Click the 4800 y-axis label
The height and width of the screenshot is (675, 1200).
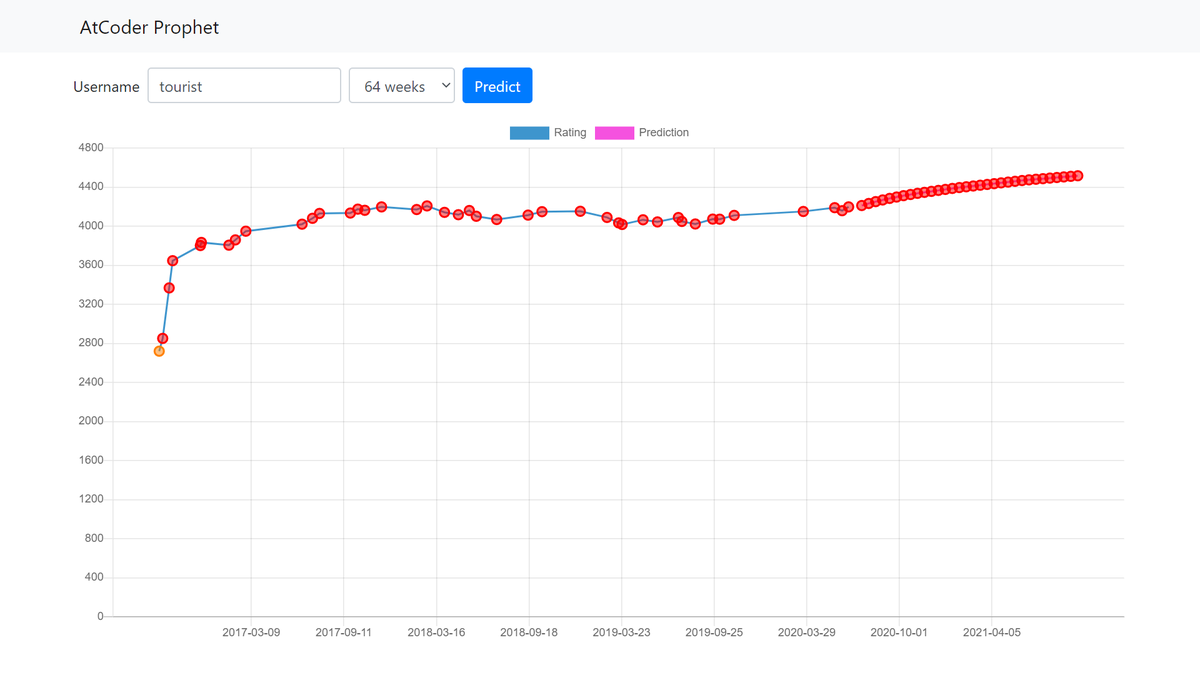tap(91, 148)
